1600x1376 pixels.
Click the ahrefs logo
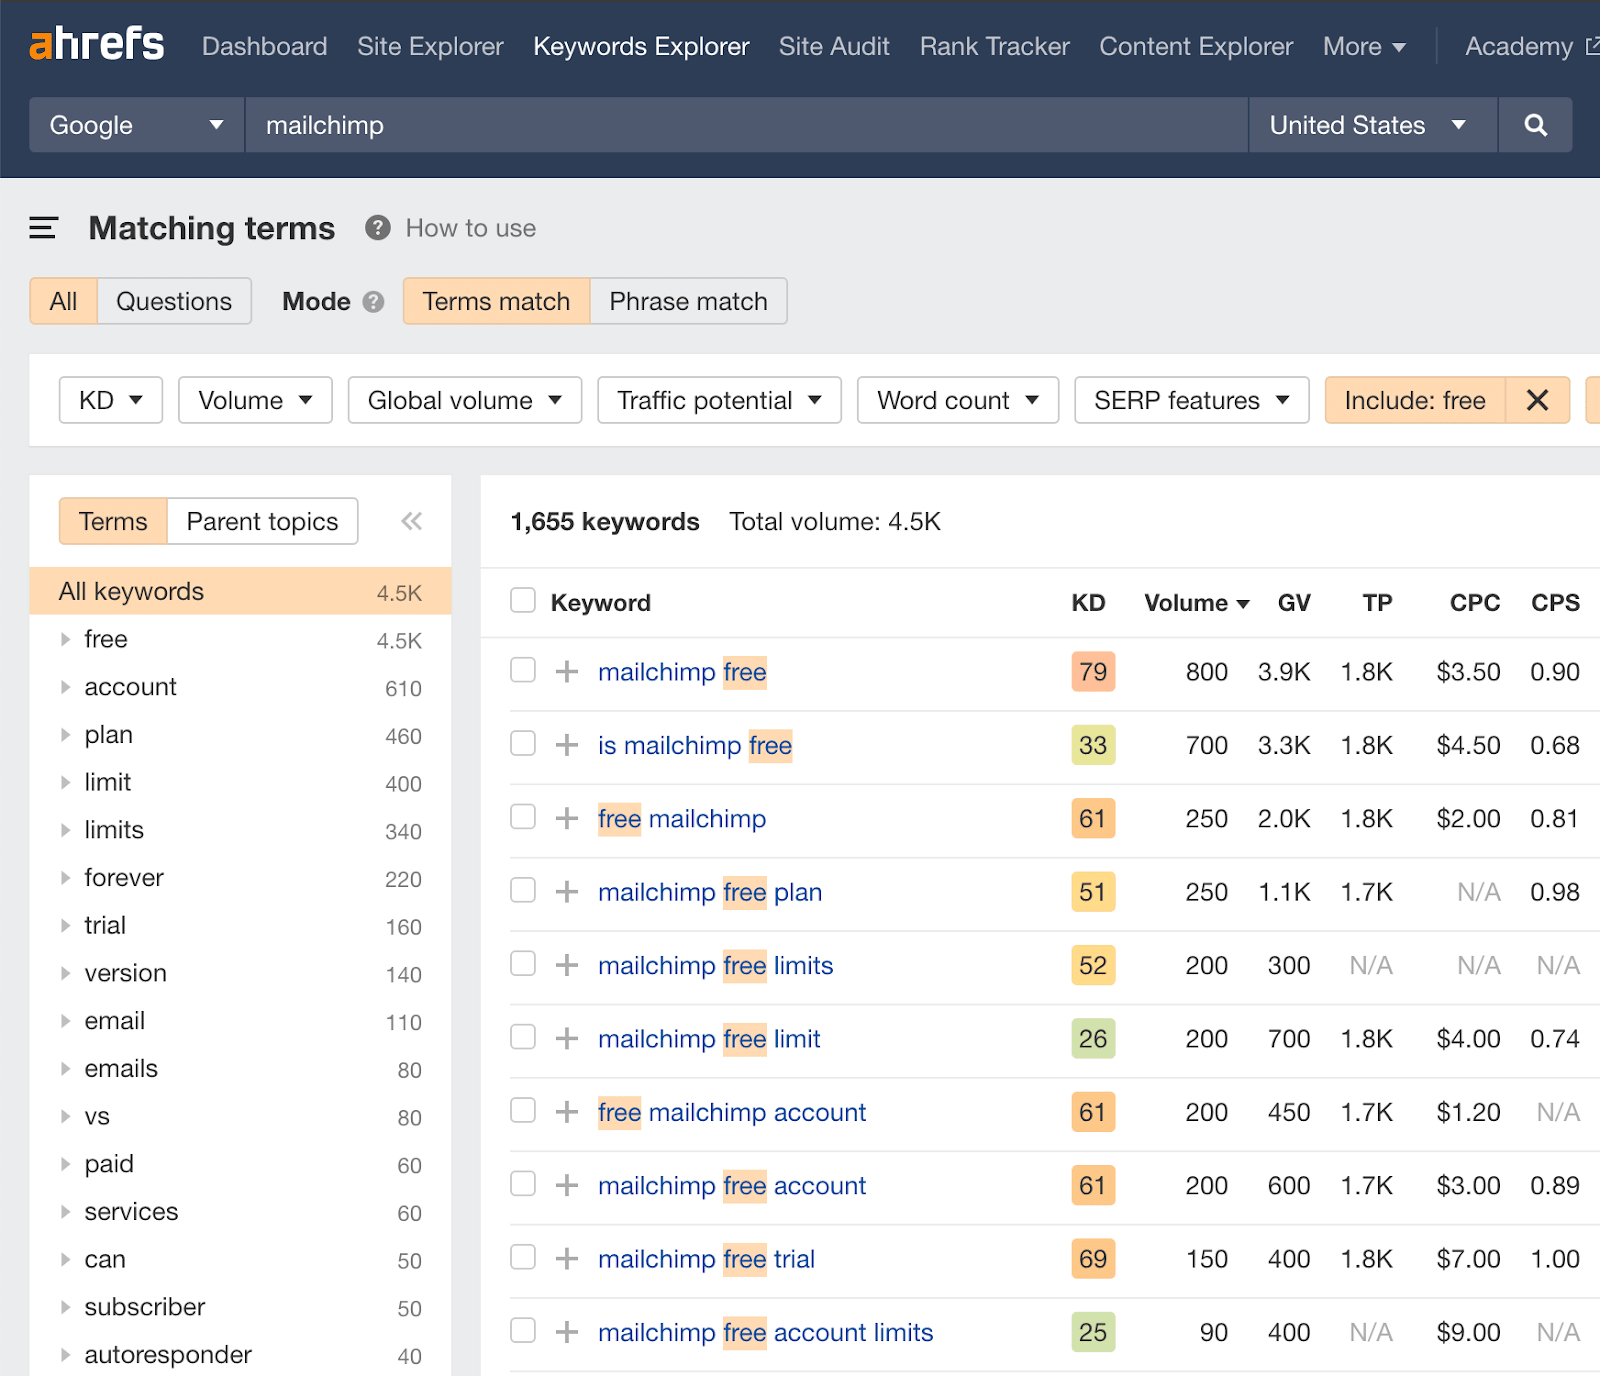coord(97,45)
